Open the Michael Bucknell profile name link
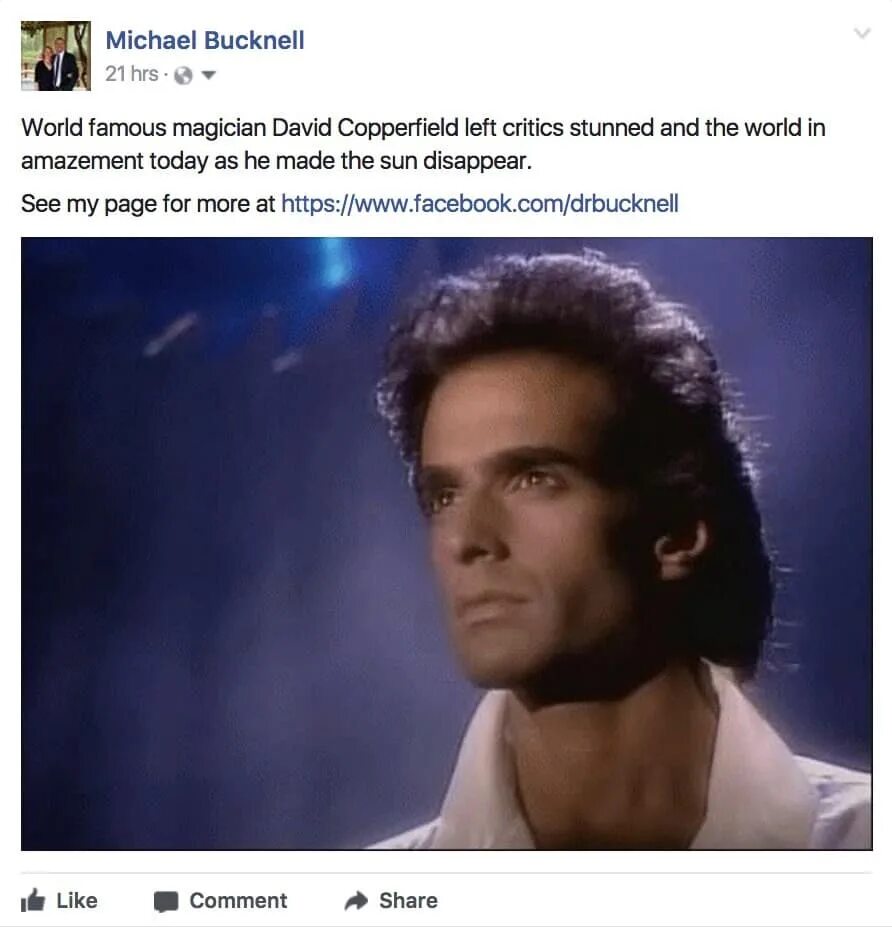This screenshot has width=892, height=927. [205, 40]
